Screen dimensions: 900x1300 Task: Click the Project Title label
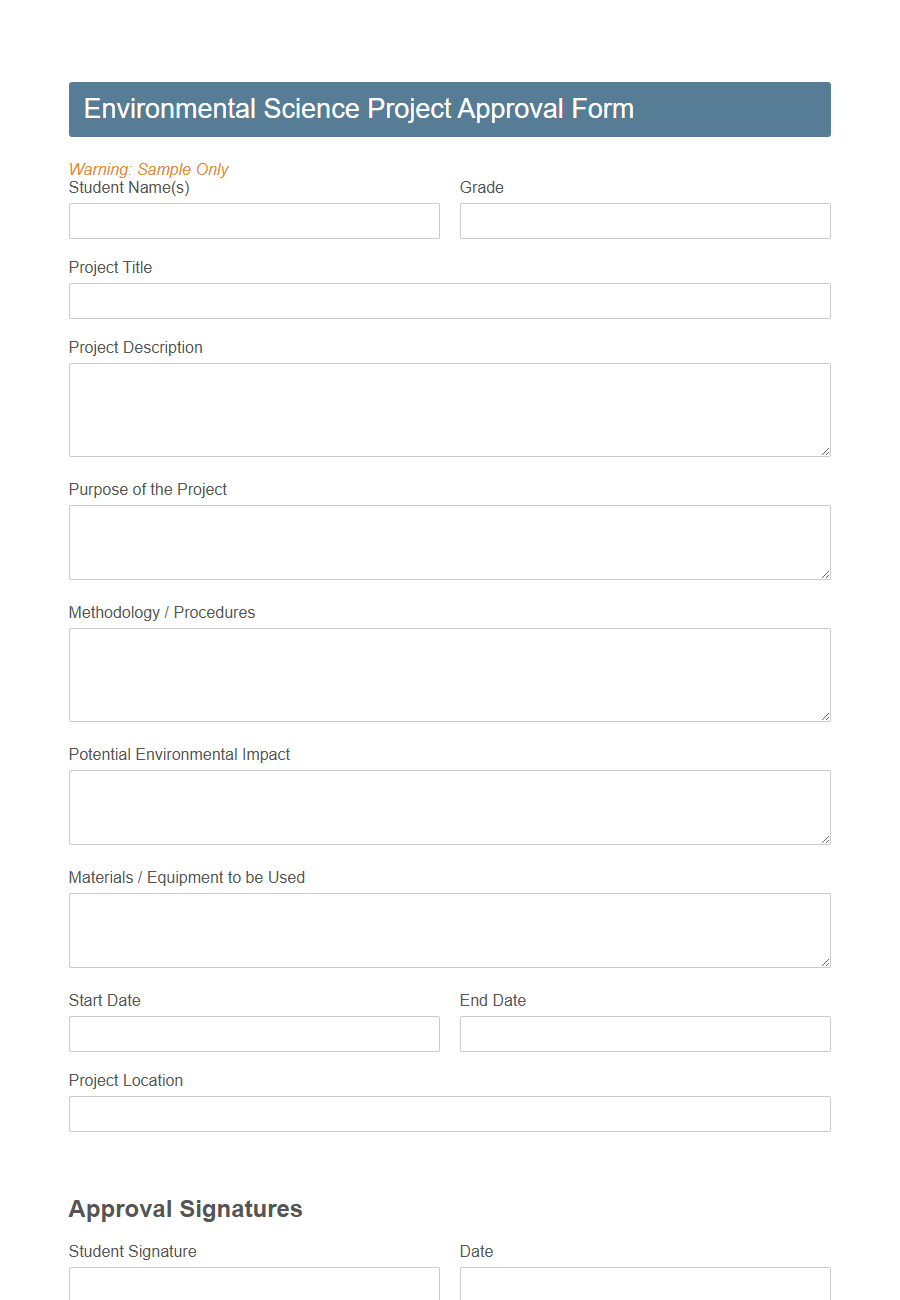pos(110,267)
